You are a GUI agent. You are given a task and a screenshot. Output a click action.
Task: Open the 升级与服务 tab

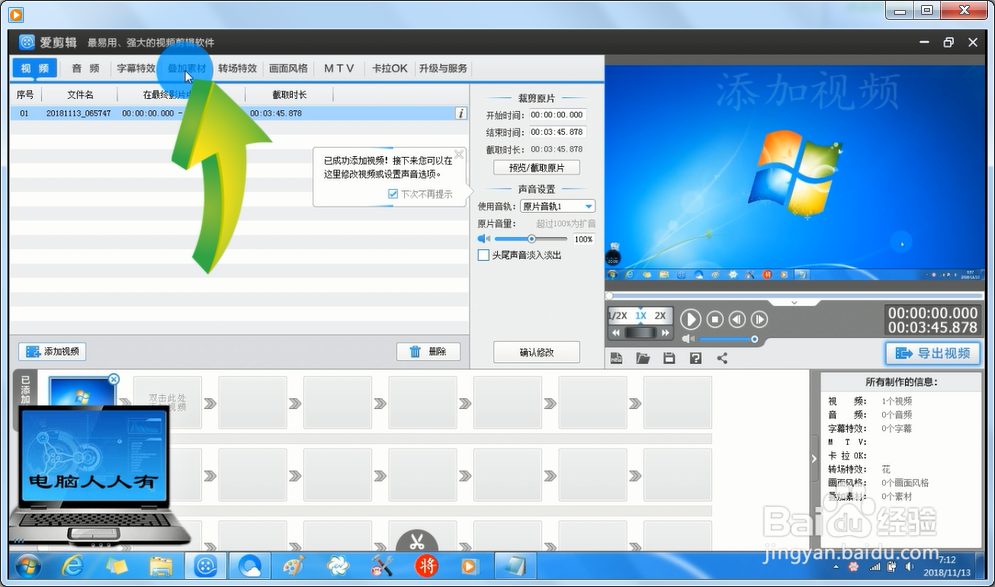click(x=443, y=69)
